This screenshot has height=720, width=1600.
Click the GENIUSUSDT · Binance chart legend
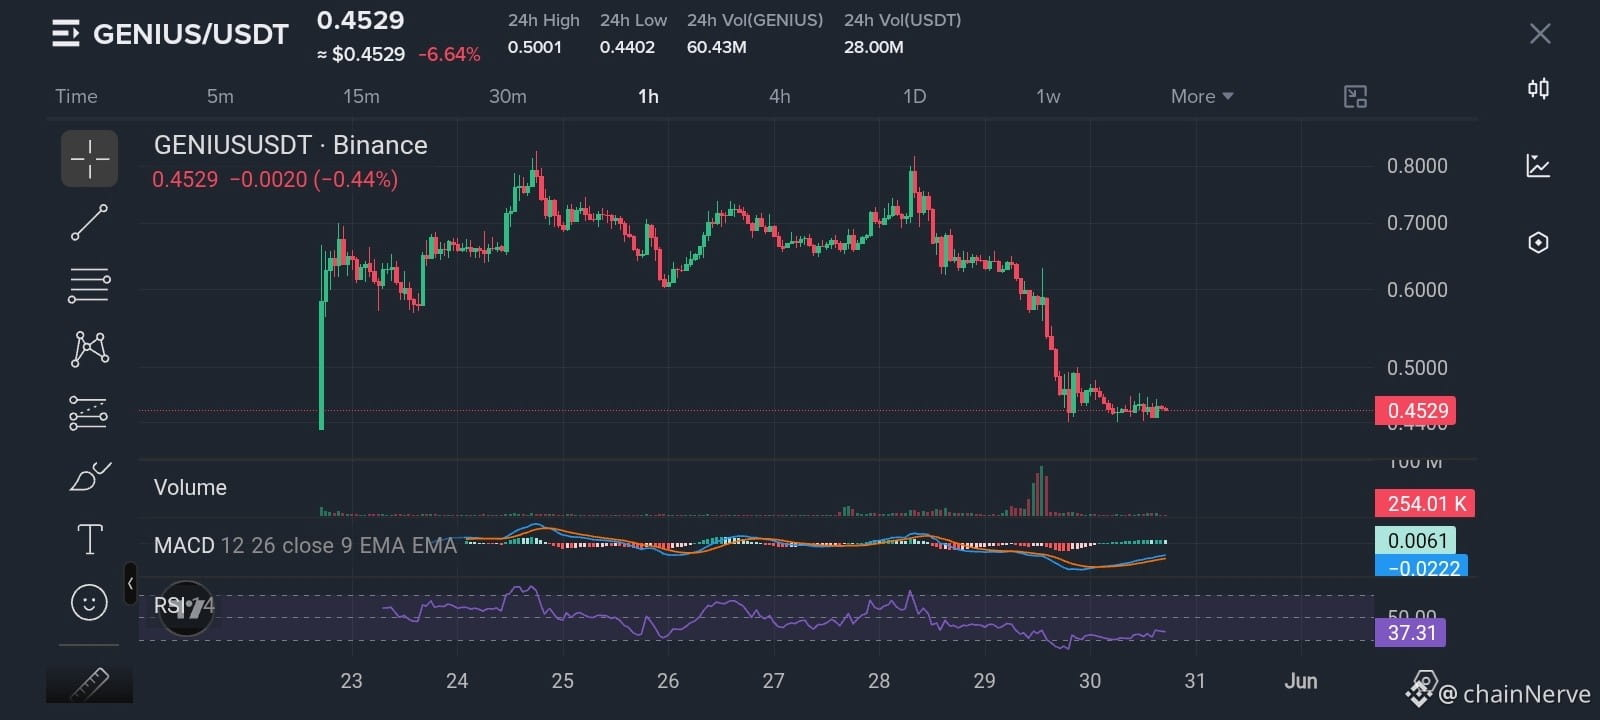coord(291,146)
